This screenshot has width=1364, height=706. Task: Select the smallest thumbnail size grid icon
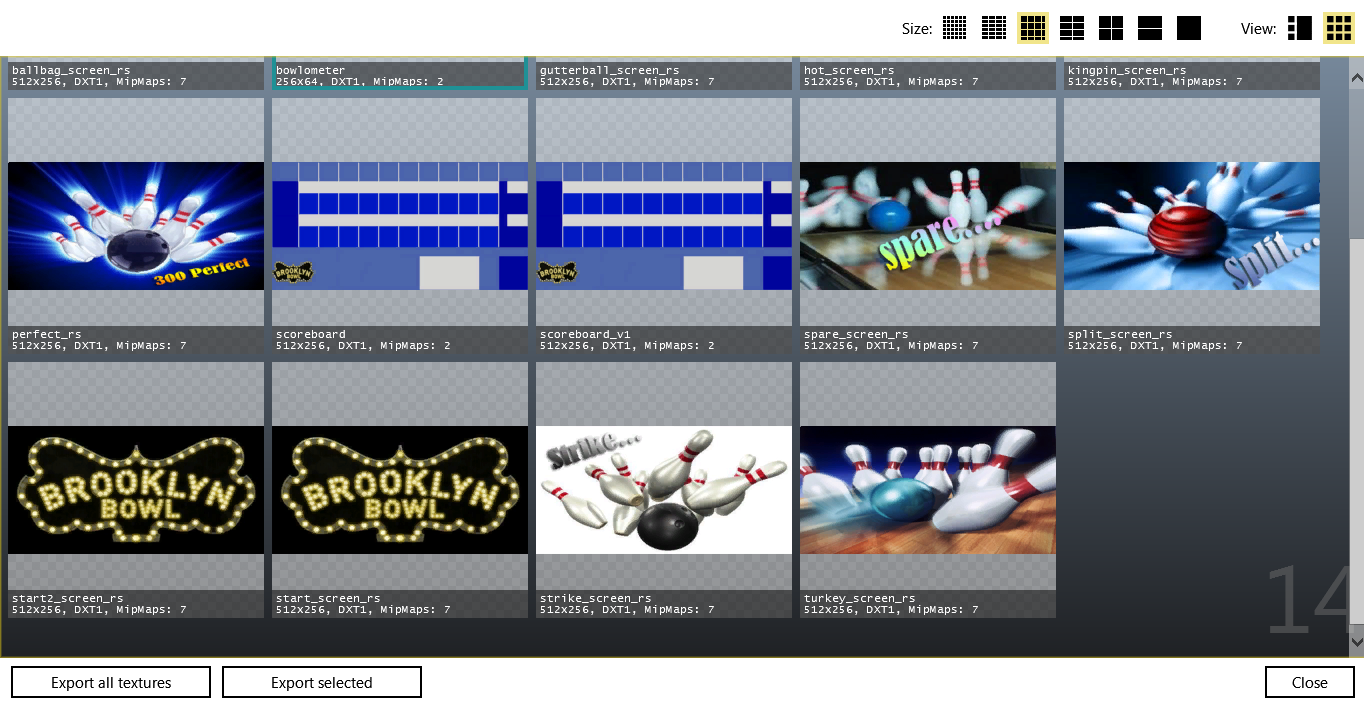coord(955,28)
